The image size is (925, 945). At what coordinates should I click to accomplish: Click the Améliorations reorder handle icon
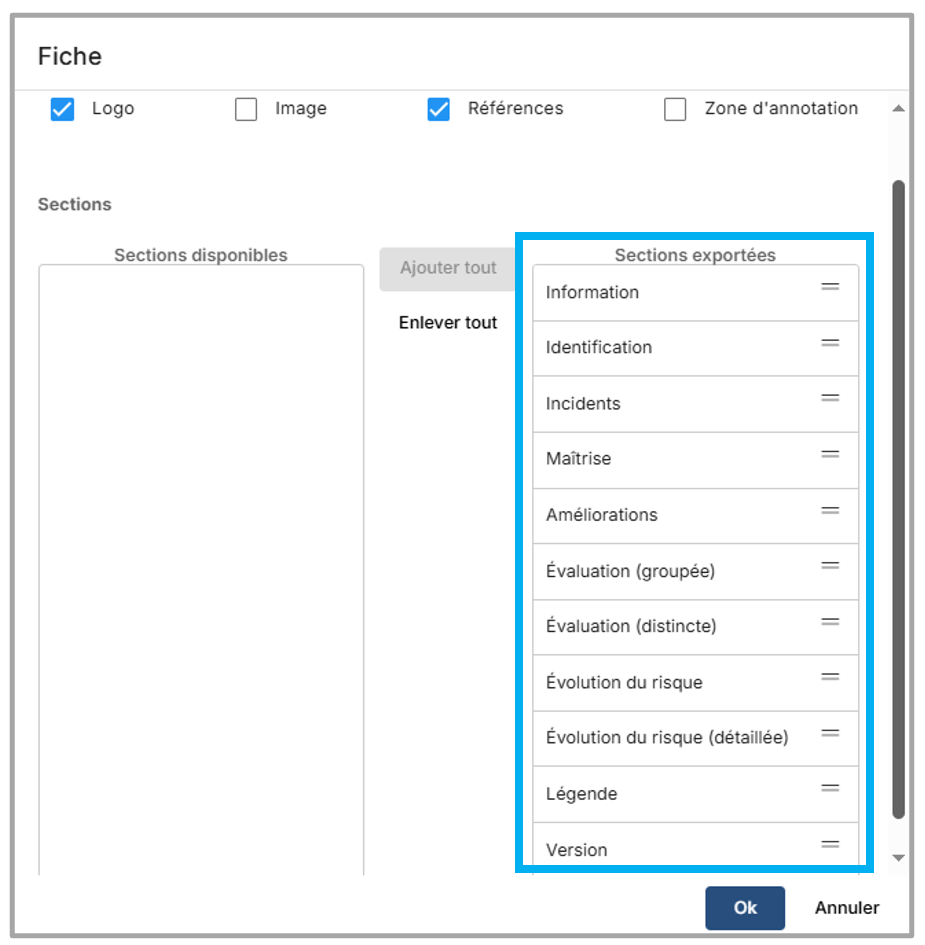[830, 510]
